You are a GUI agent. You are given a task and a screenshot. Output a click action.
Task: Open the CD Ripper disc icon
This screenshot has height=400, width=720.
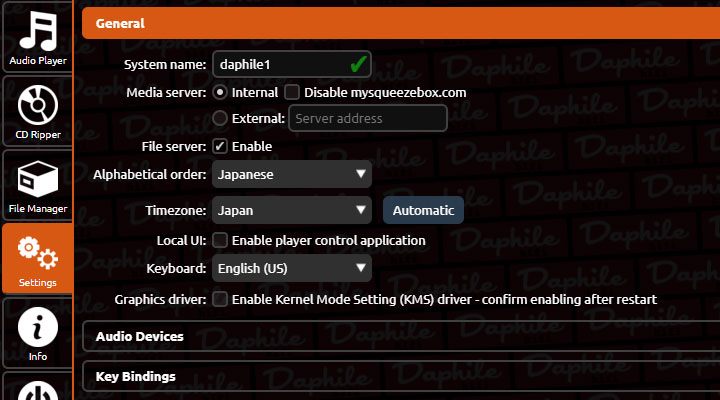36,108
